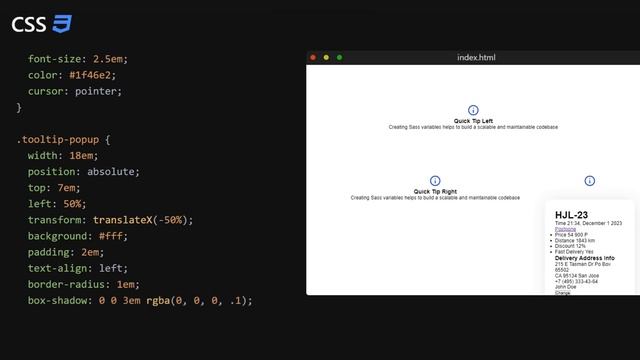The height and width of the screenshot is (360, 640).
Task: Click the font-size: 2.5em code line
Action: 78,59
